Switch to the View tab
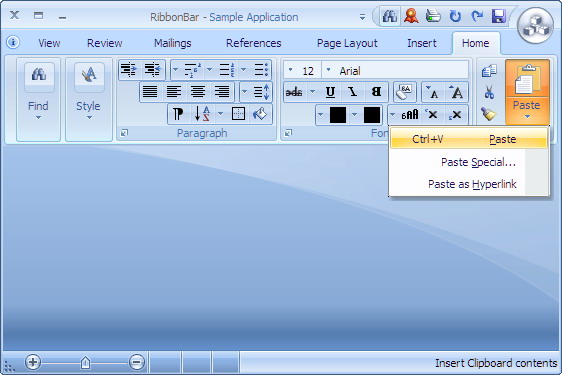This screenshot has width=562, height=375. click(49, 43)
